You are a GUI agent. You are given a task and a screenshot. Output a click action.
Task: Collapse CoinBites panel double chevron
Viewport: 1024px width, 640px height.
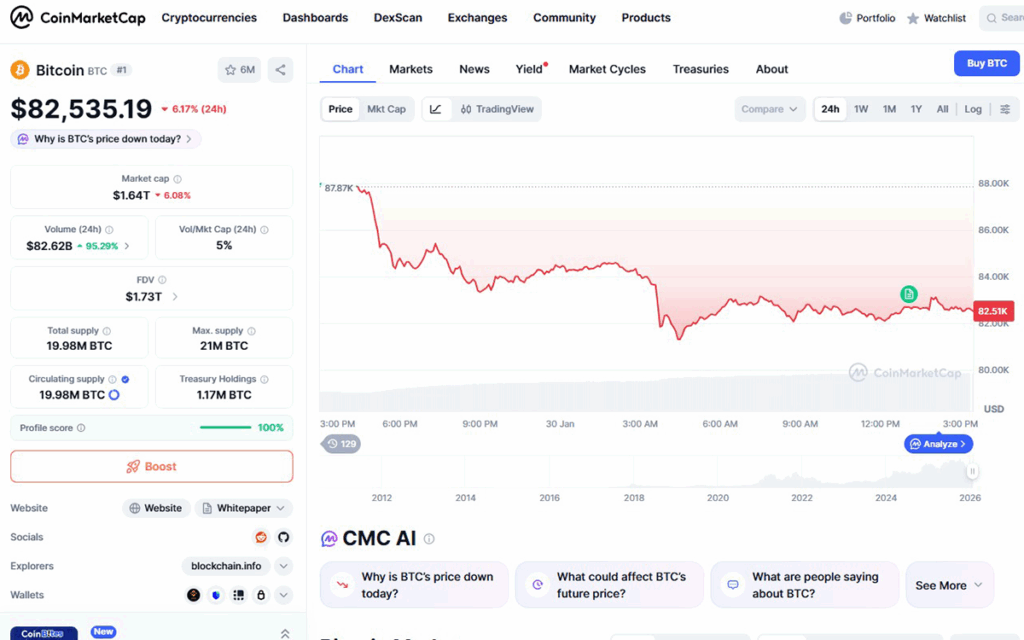click(x=285, y=633)
